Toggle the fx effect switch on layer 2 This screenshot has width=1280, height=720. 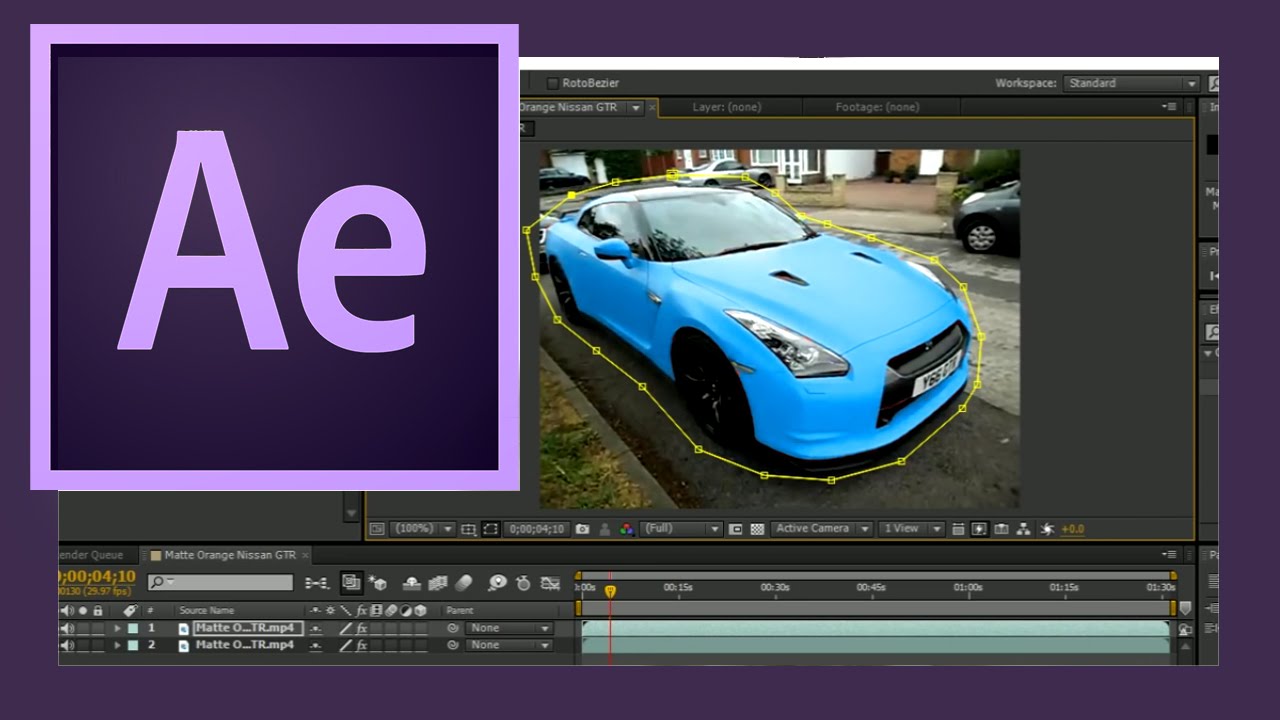[x=362, y=645]
